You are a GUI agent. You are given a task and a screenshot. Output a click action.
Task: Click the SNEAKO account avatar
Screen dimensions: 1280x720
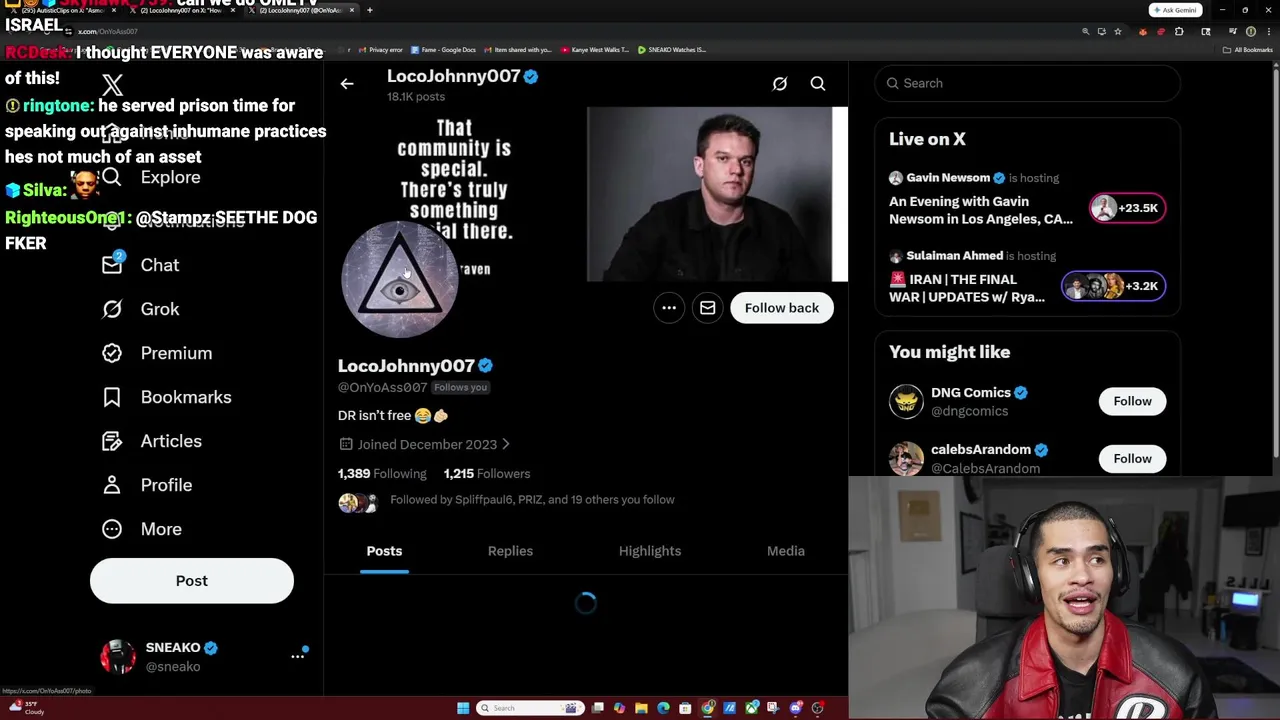118,656
